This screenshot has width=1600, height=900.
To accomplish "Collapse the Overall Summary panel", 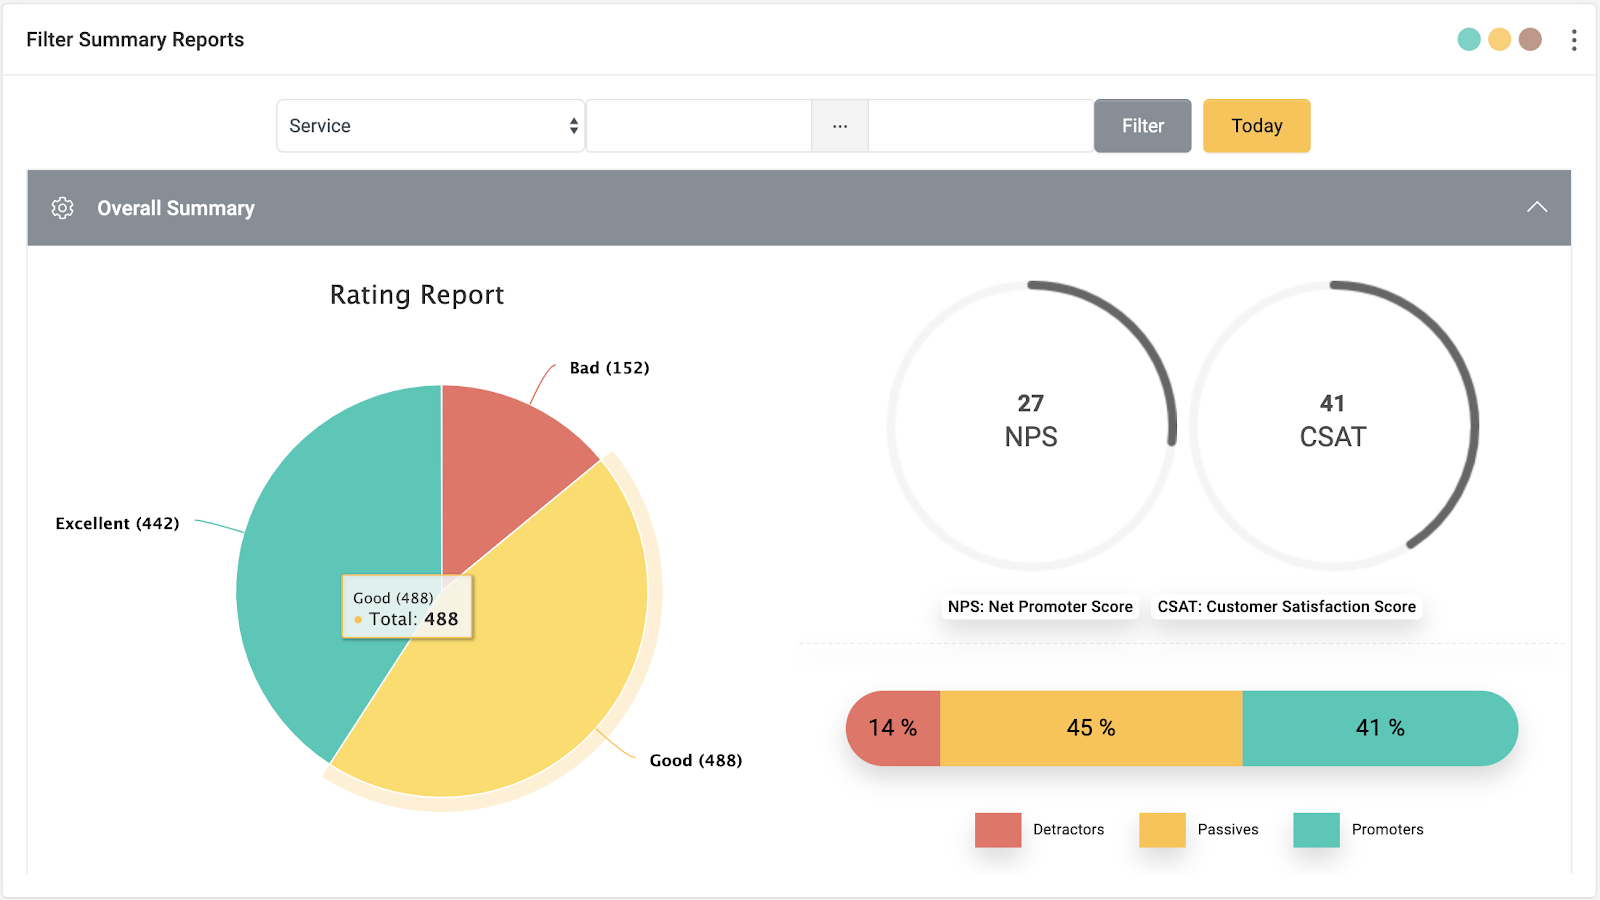I will pos(1537,207).
